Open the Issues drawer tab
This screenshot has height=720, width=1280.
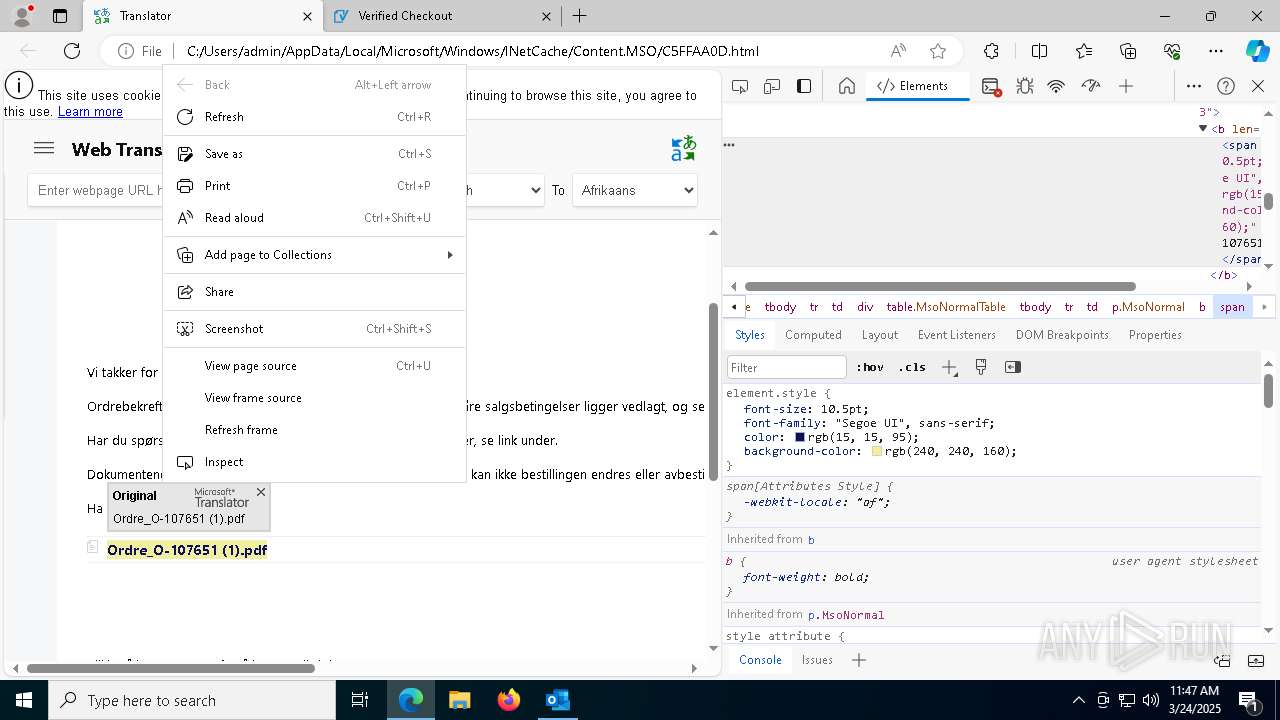pos(817,660)
